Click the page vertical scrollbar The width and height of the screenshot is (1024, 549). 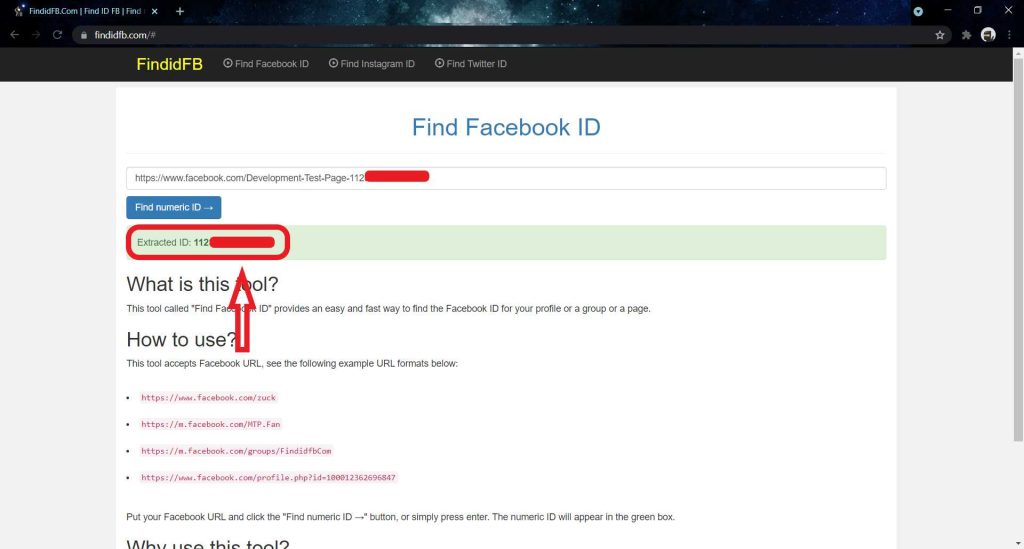[x=1018, y=251]
